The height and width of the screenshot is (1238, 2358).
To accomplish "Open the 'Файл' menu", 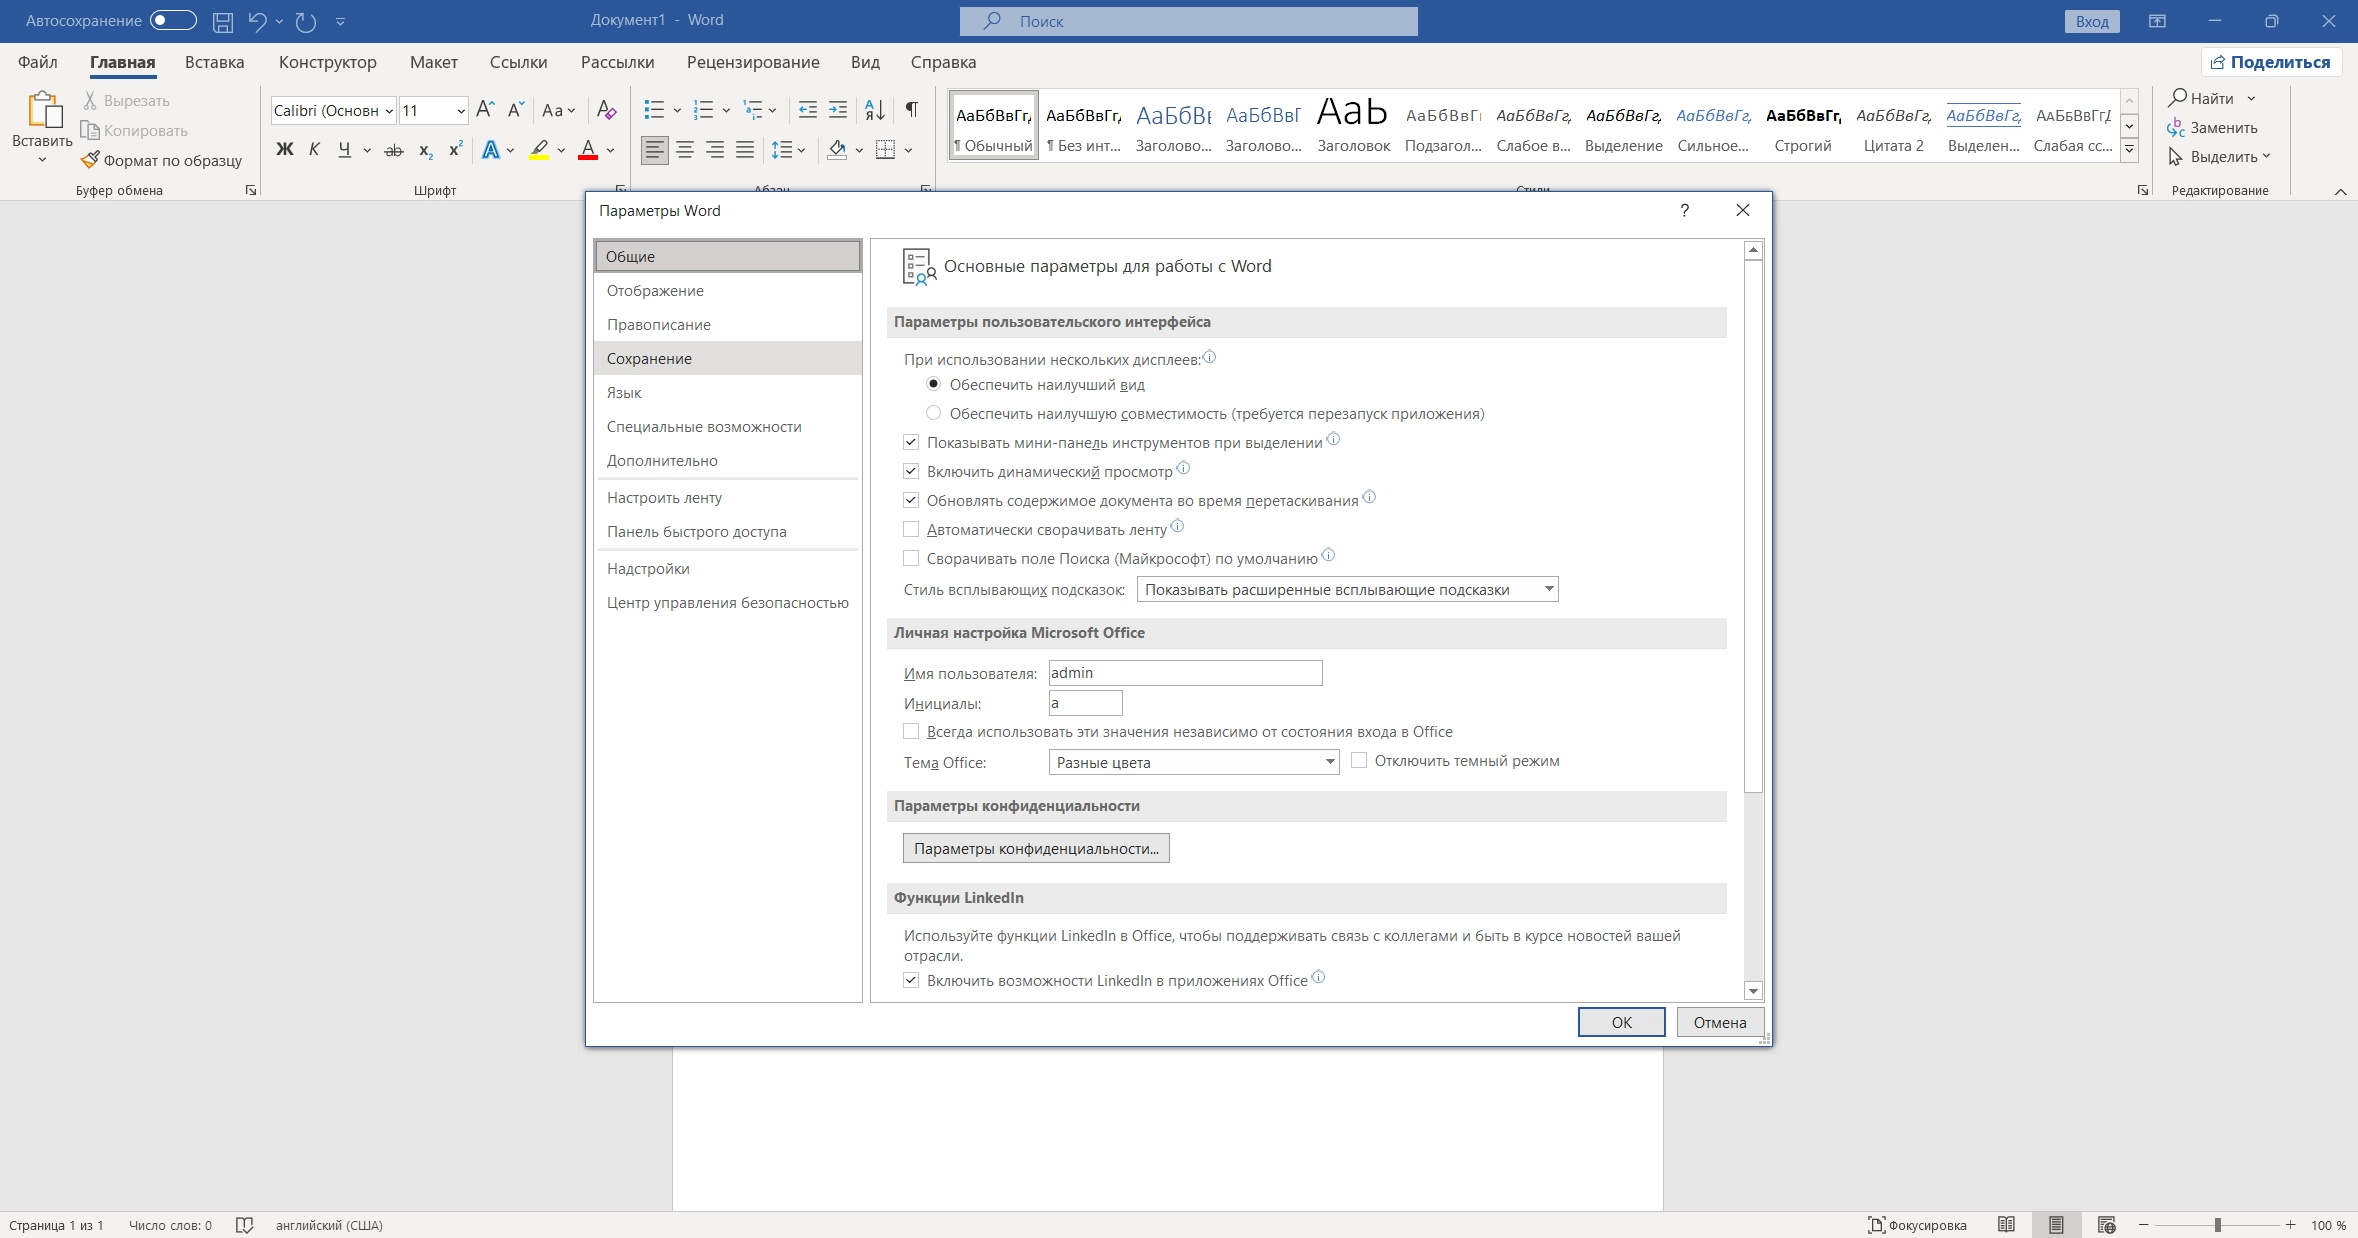I will [38, 62].
